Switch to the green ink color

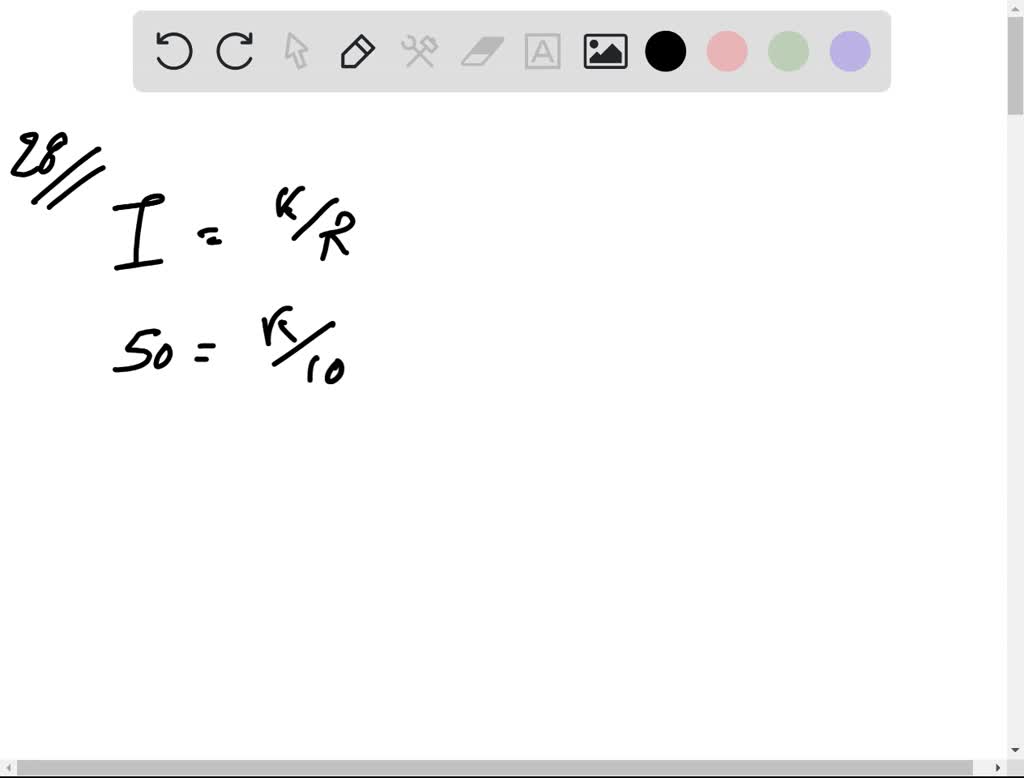coord(787,51)
